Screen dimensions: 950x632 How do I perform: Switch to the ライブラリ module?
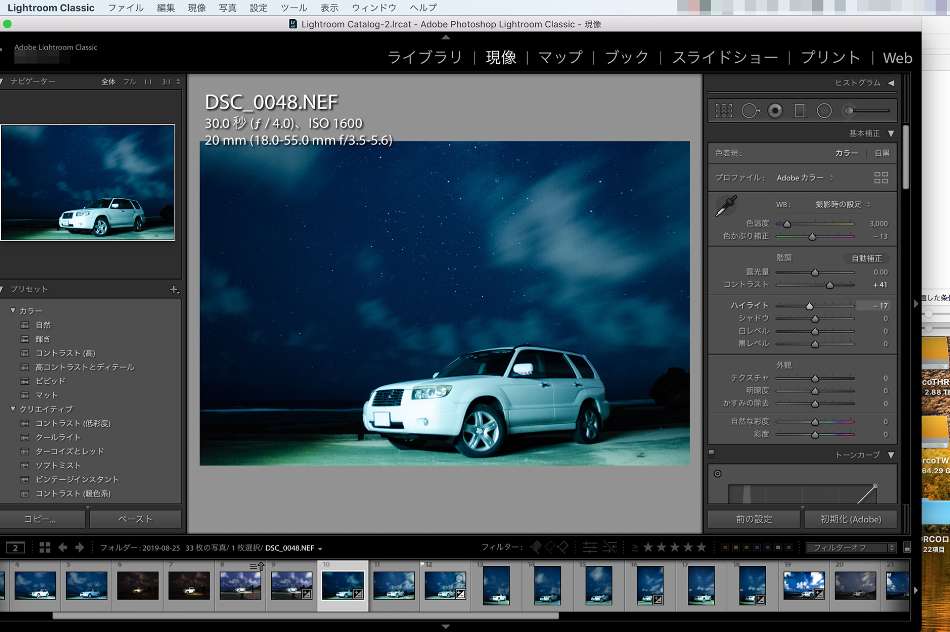tap(425, 58)
